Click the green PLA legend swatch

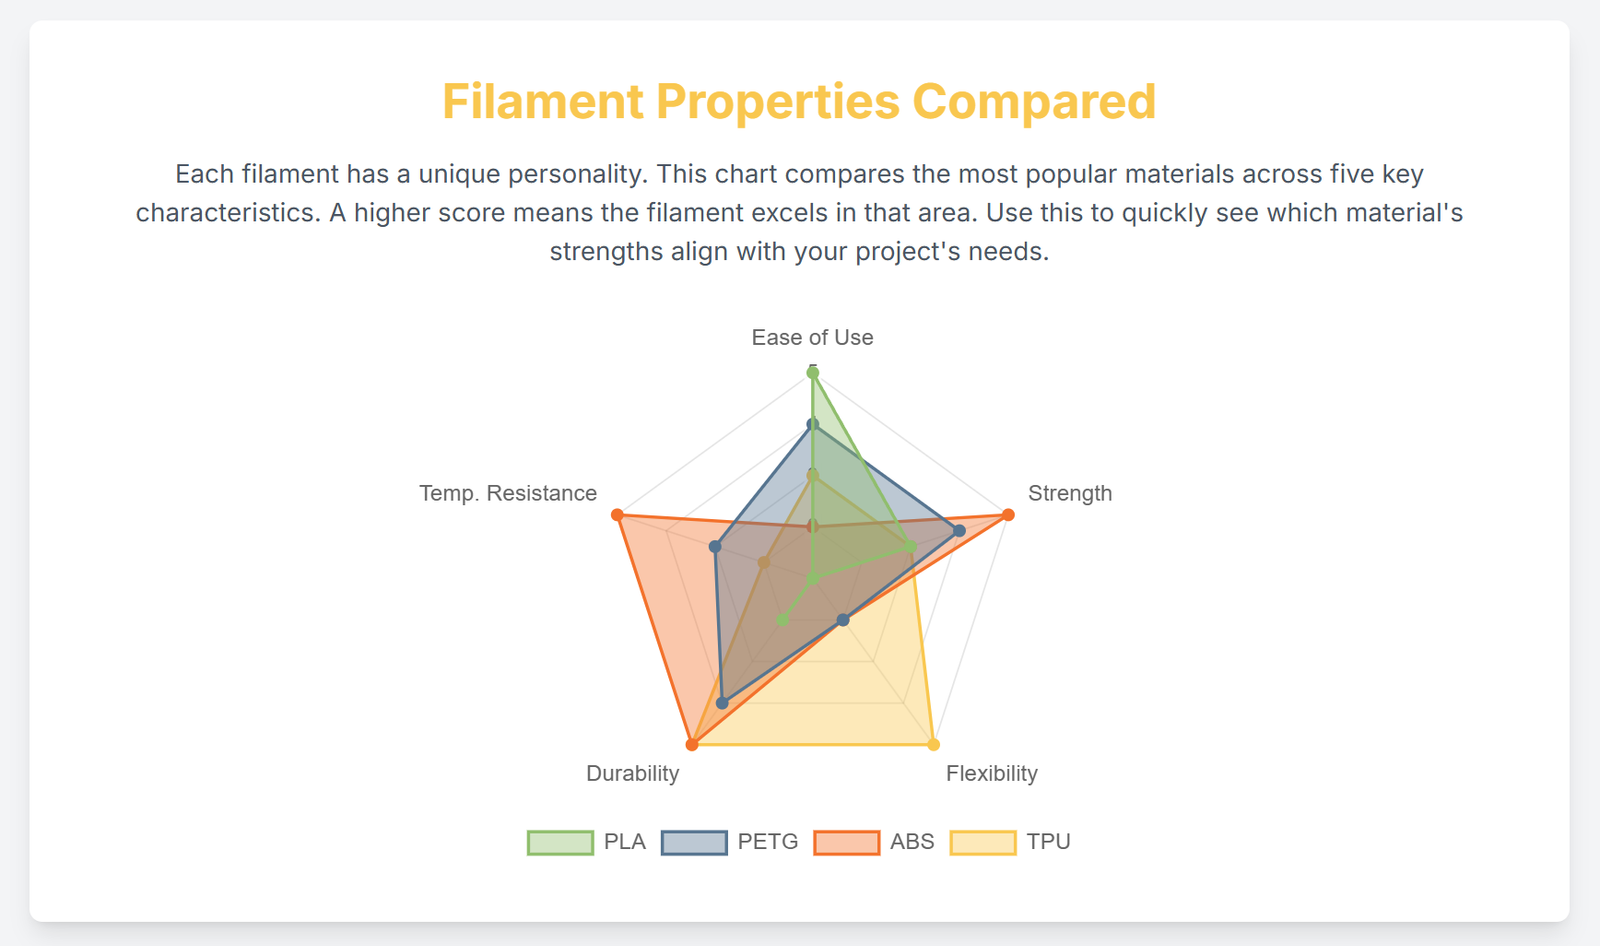560,842
